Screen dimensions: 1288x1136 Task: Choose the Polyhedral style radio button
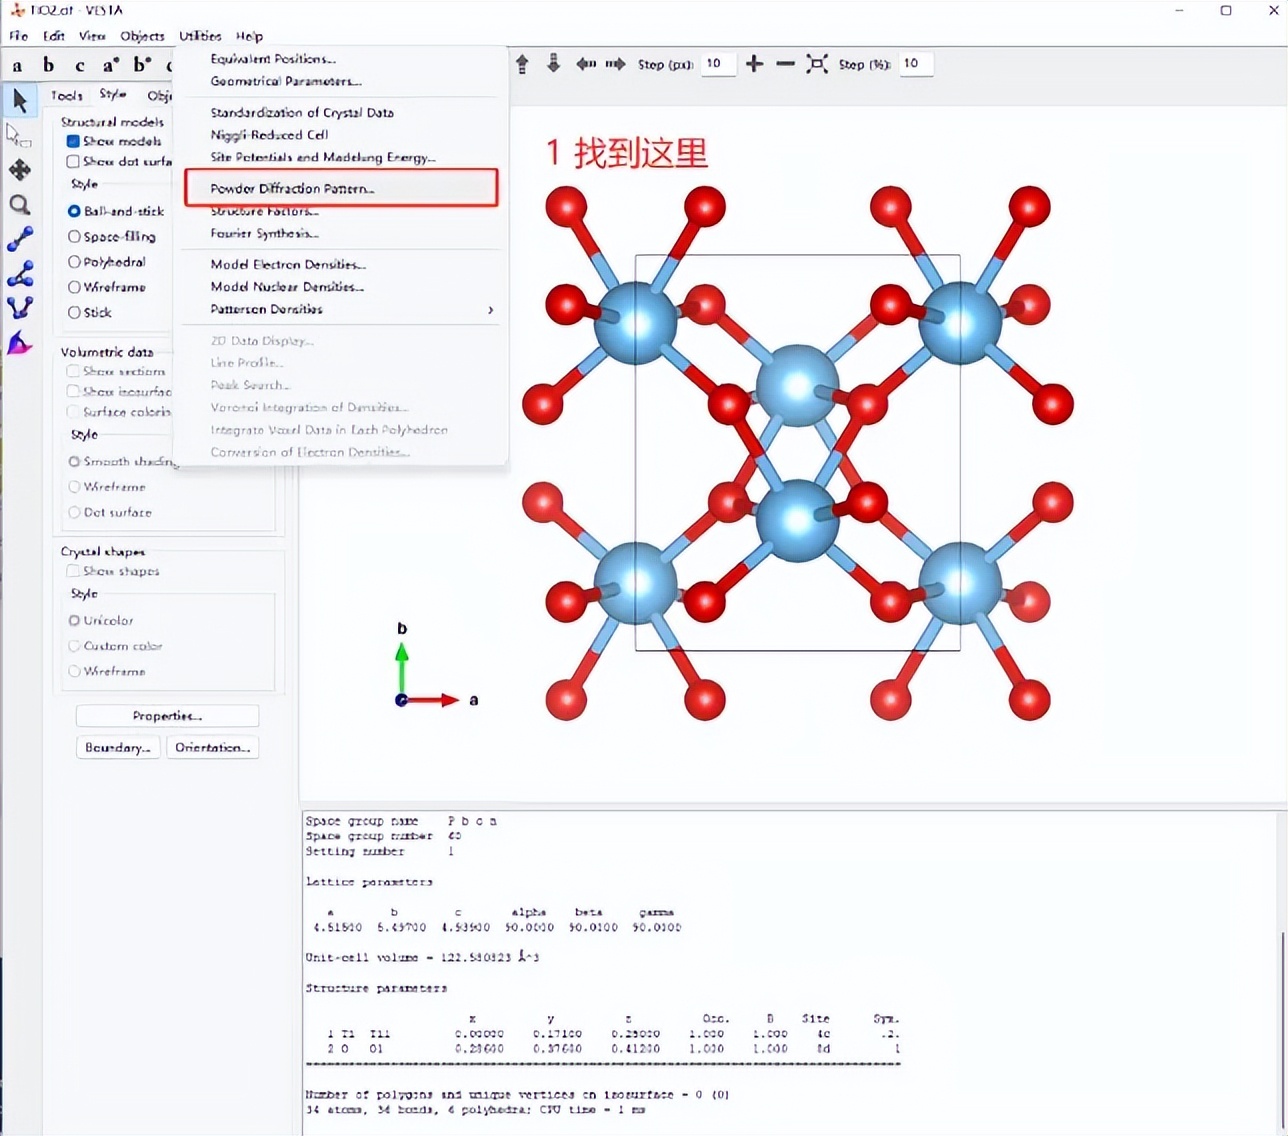(x=74, y=262)
